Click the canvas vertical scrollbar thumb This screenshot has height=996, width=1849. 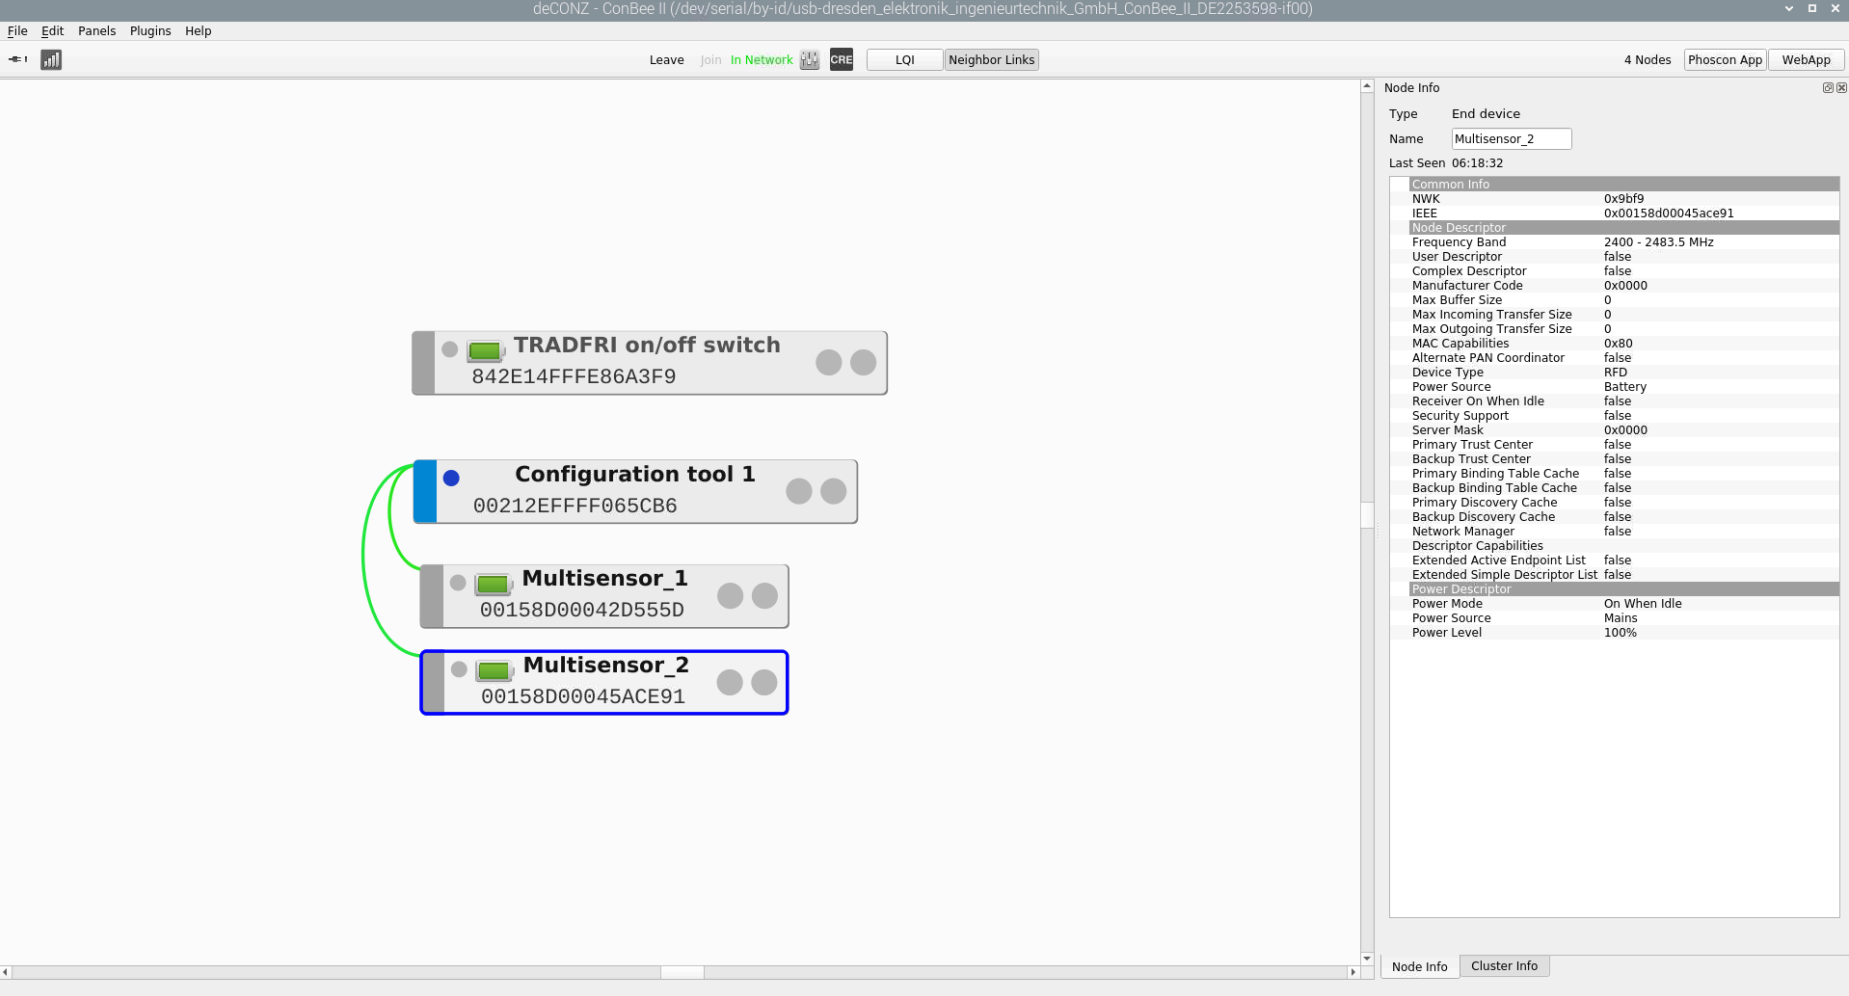pyautogui.click(x=1367, y=515)
